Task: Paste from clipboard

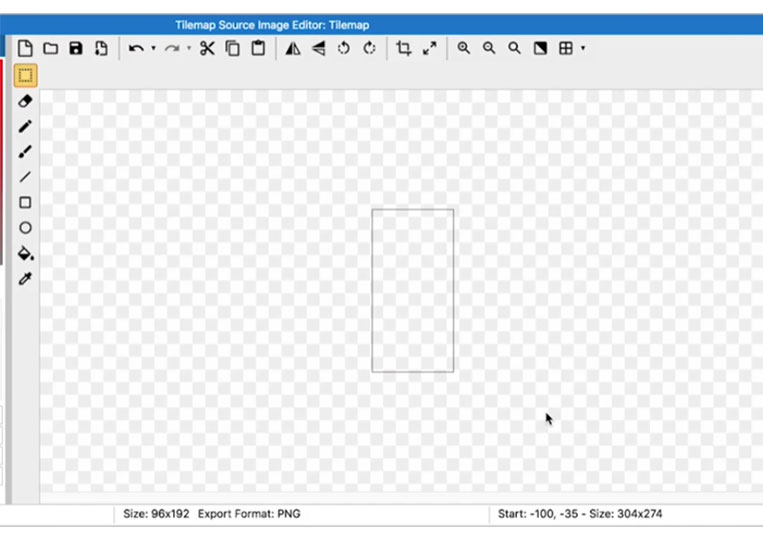Action: 258,48
